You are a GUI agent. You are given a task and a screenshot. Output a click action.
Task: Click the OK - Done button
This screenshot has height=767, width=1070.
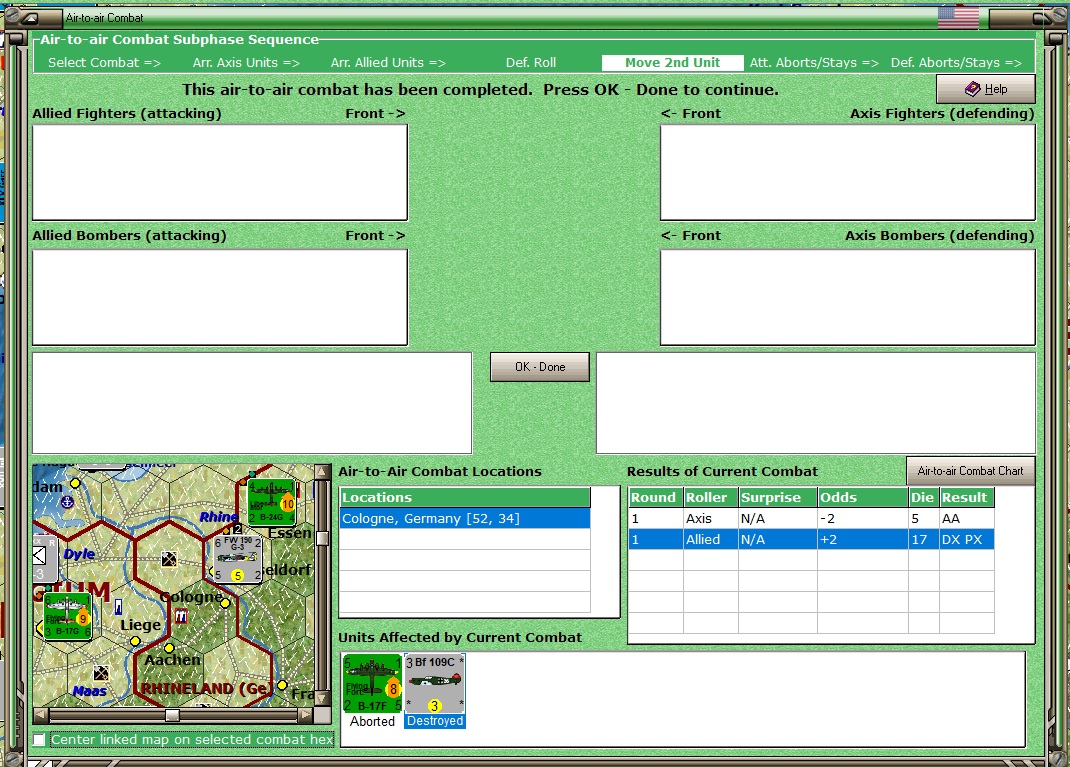[540, 367]
